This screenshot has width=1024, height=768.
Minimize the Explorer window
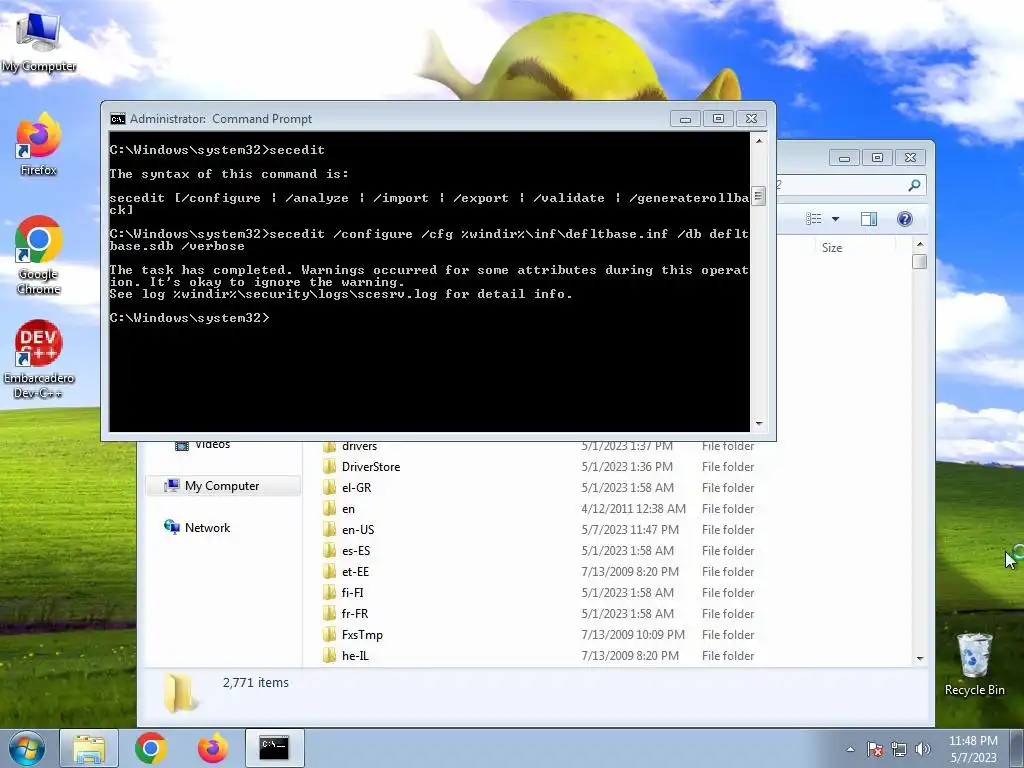(x=844, y=157)
